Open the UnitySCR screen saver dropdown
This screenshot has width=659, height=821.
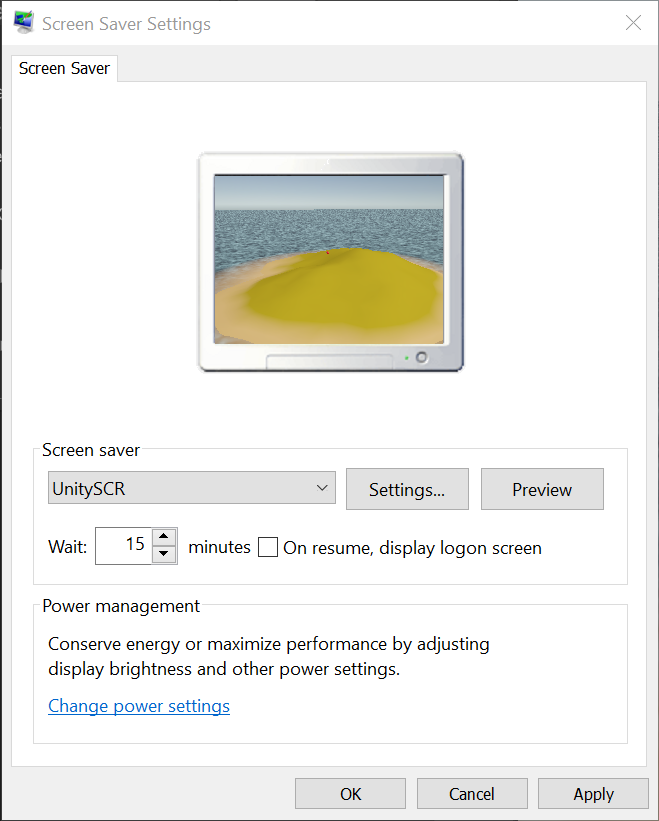coord(192,488)
